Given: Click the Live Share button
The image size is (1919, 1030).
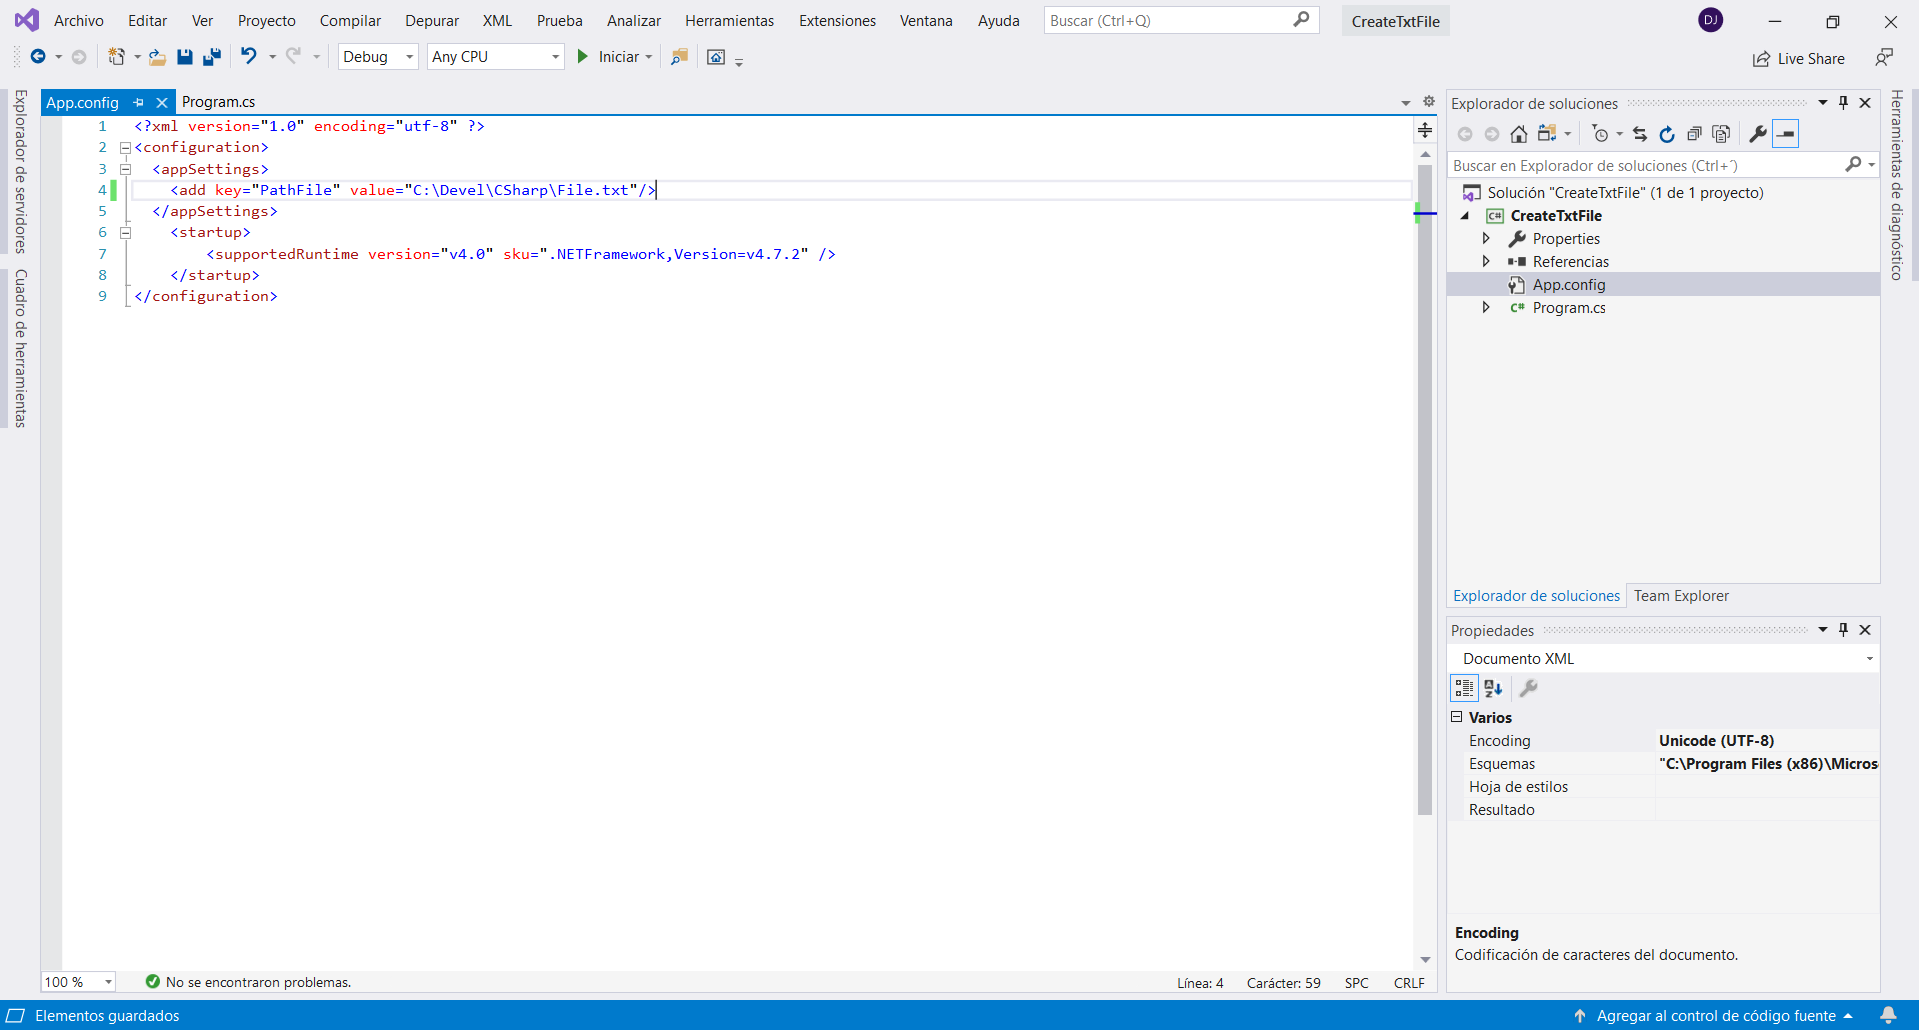Looking at the screenshot, I should [x=1799, y=59].
